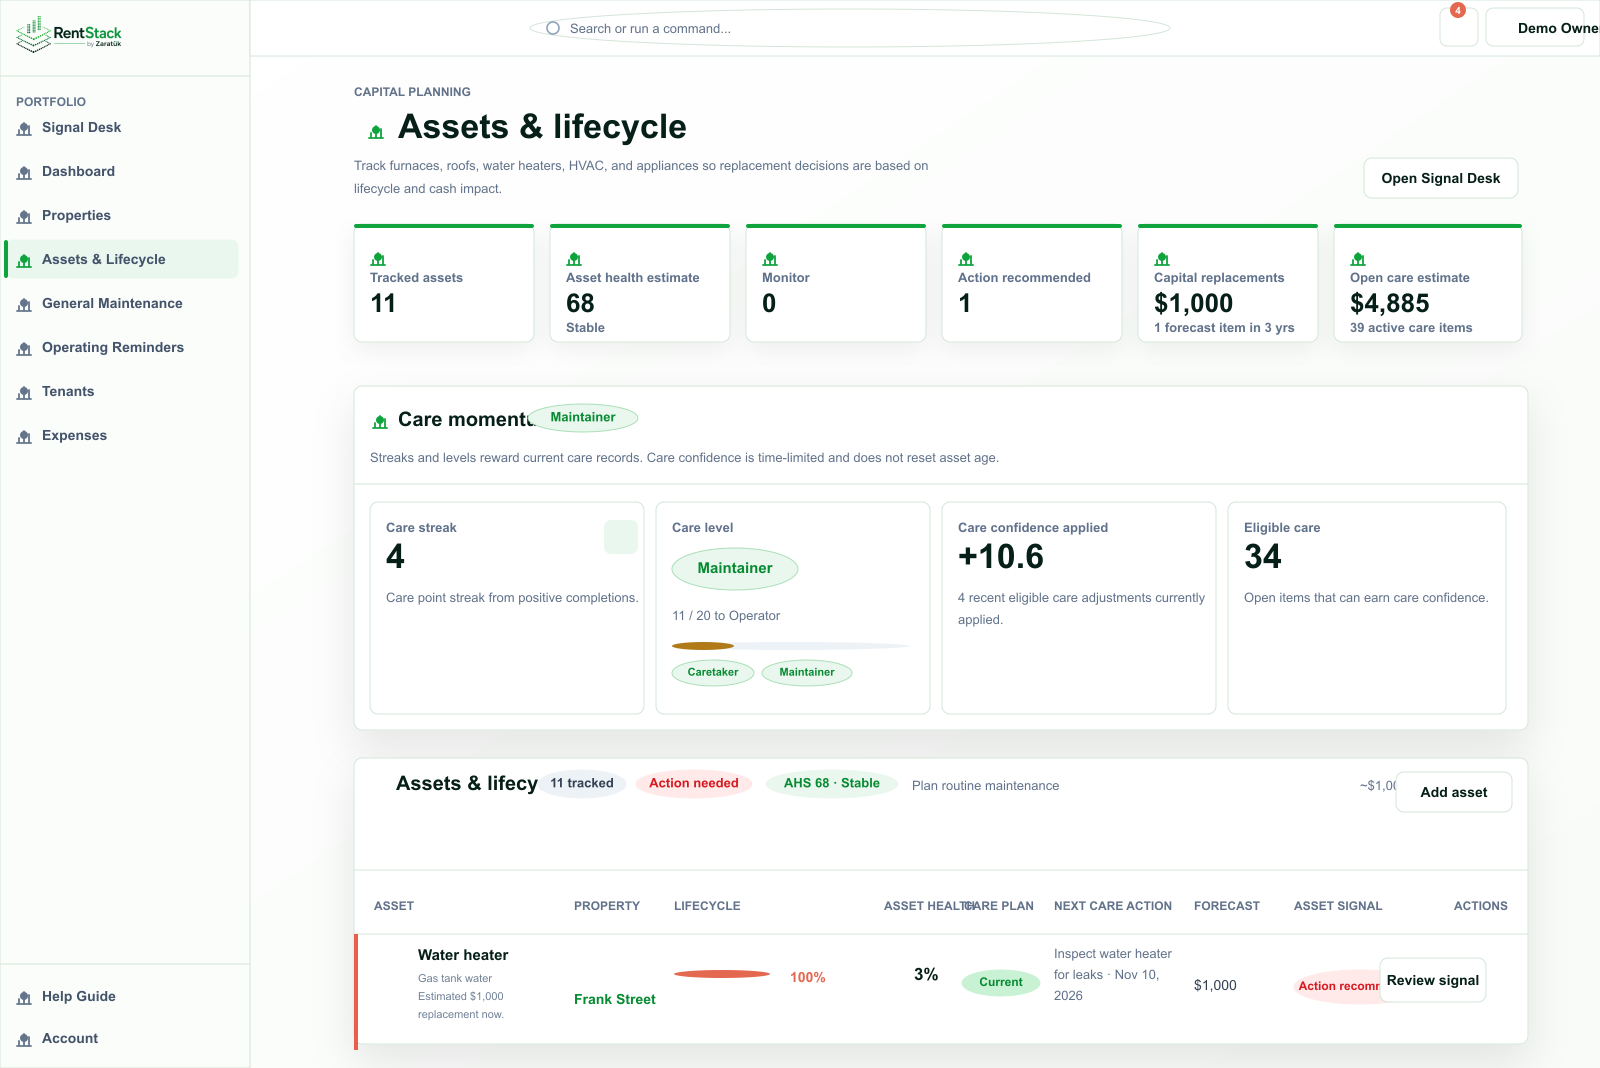1600x1068 pixels.
Task: Click the Account sidebar icon
Action: pos(24,1039)
